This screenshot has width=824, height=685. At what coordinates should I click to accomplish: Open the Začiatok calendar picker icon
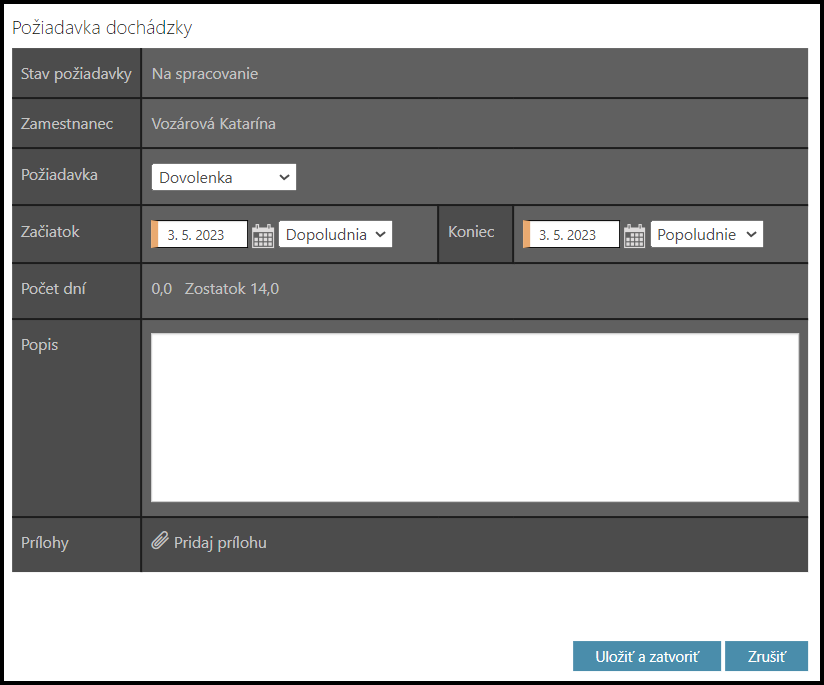pyautogui.click(x=263, y=235)
